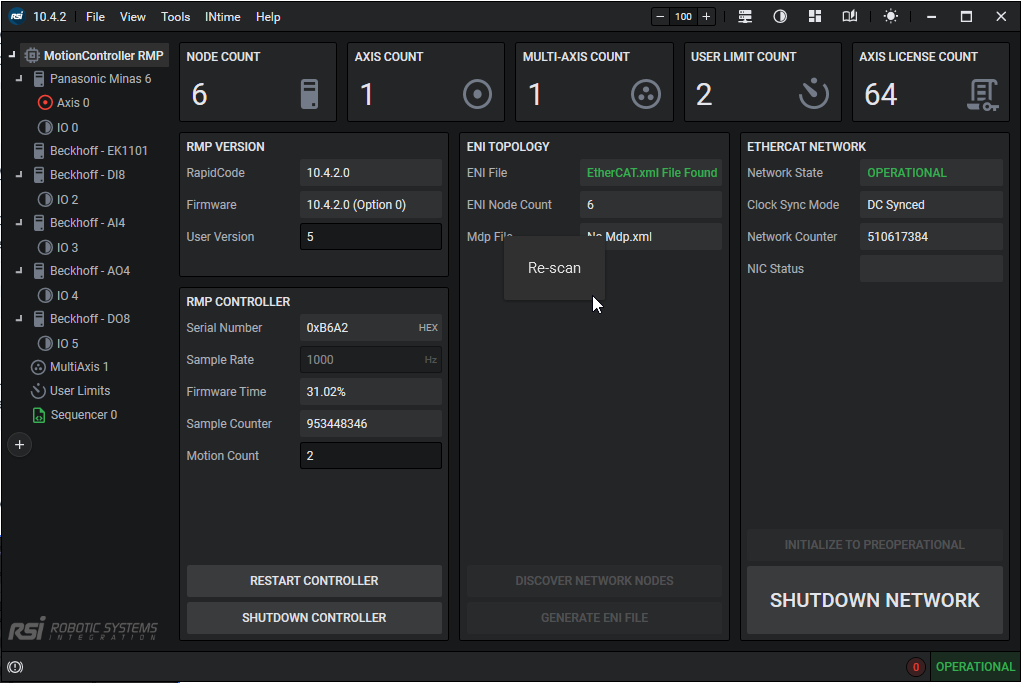Open the View menu
This screenshot has height=683, width=1022.
[x=132, y=17]
